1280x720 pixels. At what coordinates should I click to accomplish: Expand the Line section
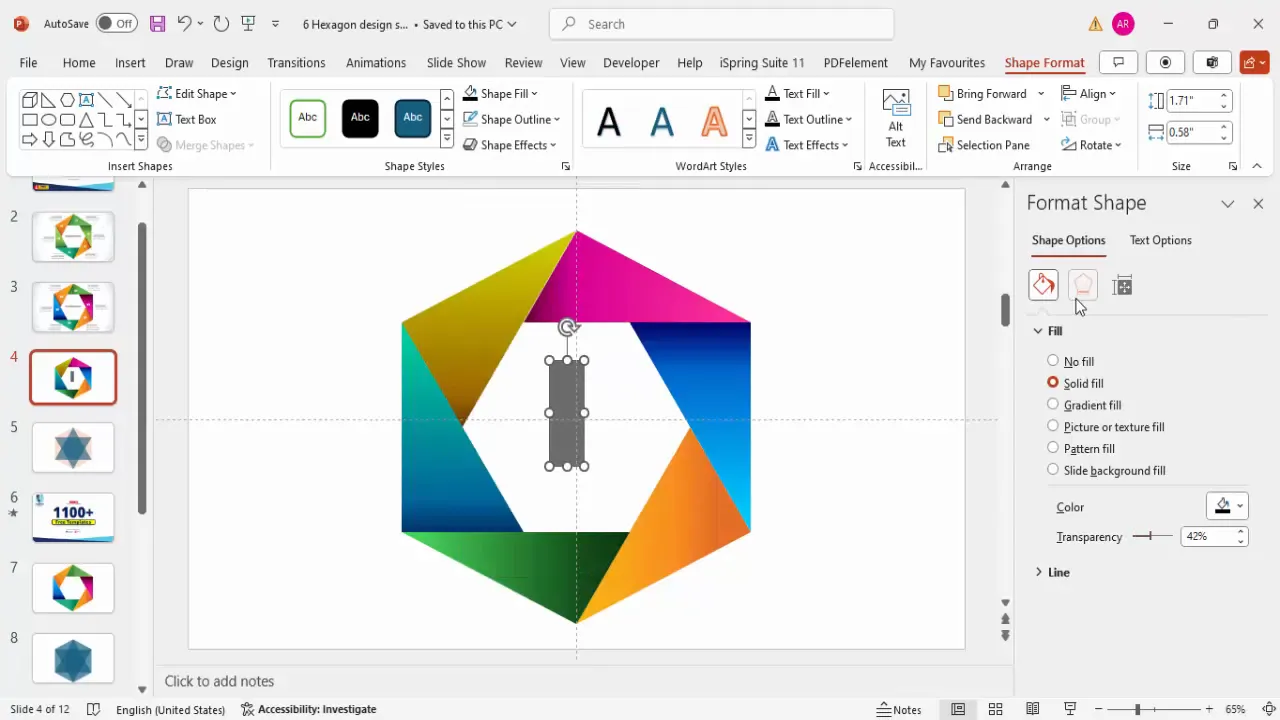pyautogui.click(x=1052, y=572)
